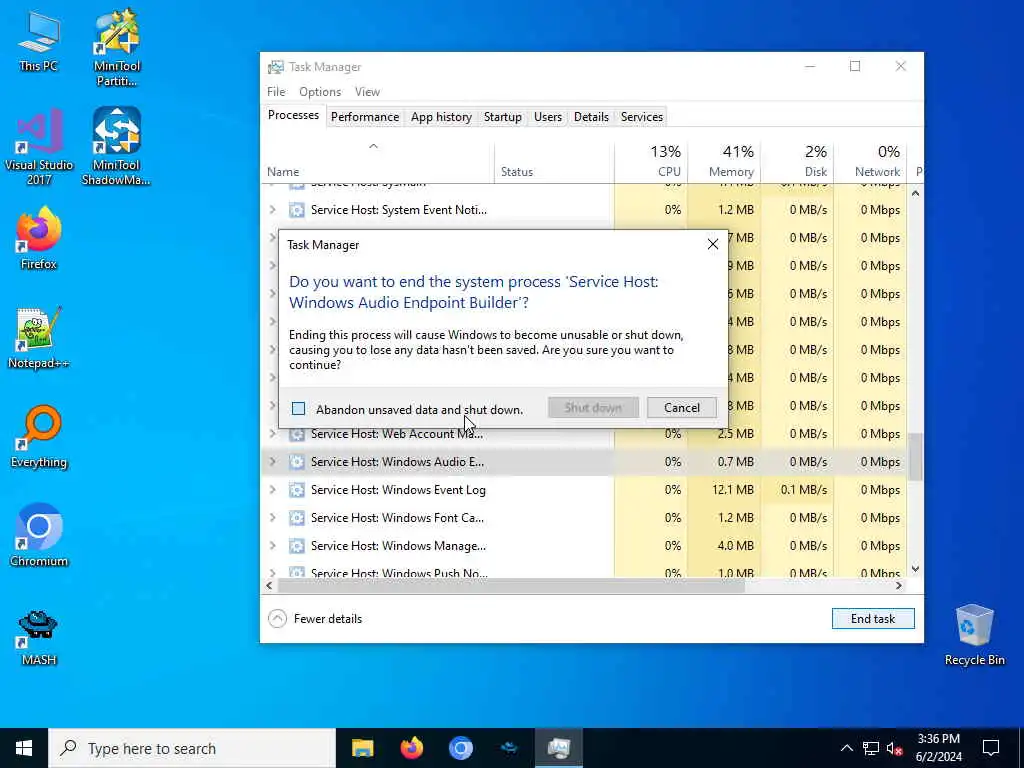The image size is (1024, 768).
Task: Click the scroll-down arrow of process list
Action: (916, 569)
